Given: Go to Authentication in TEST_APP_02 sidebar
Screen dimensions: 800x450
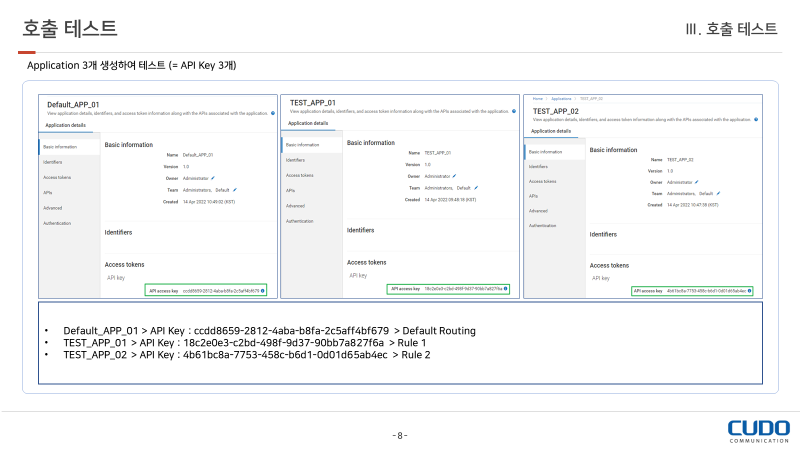Looking at the screenshot, I should coord(543,225).
